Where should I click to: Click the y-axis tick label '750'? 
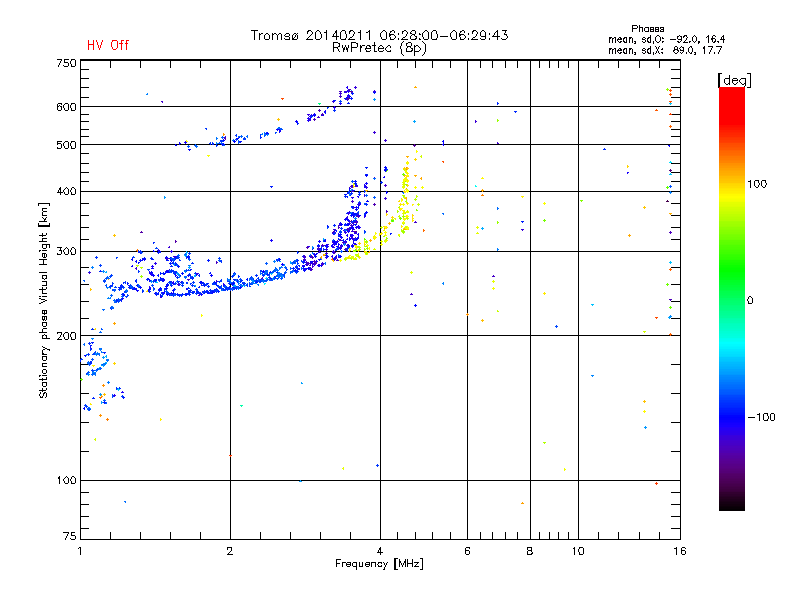66,63
